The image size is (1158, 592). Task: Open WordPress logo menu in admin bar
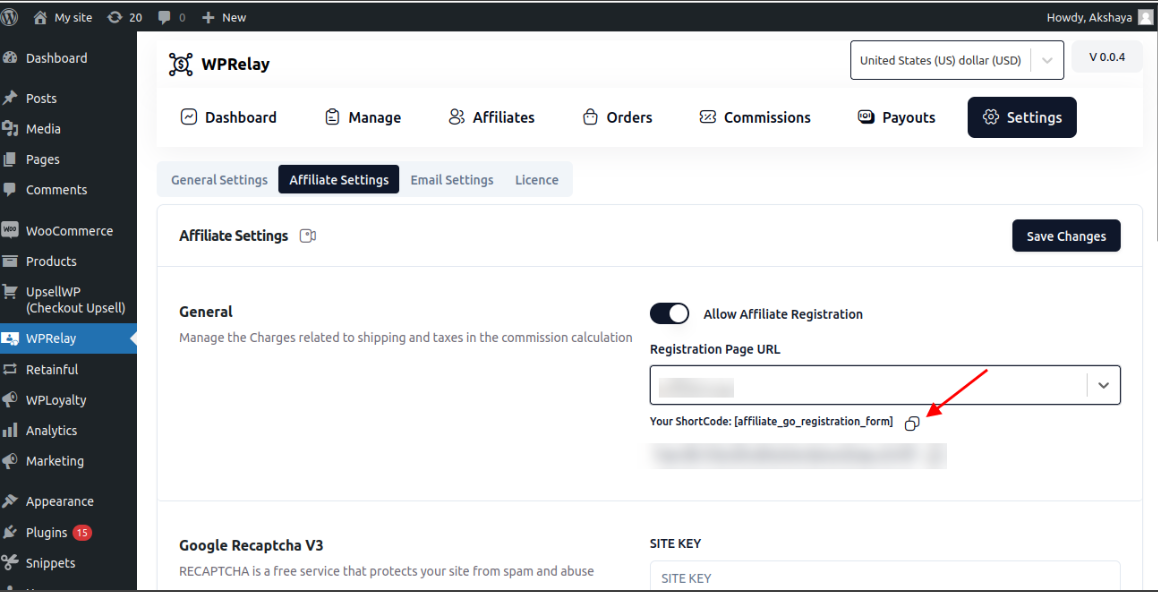13,17
